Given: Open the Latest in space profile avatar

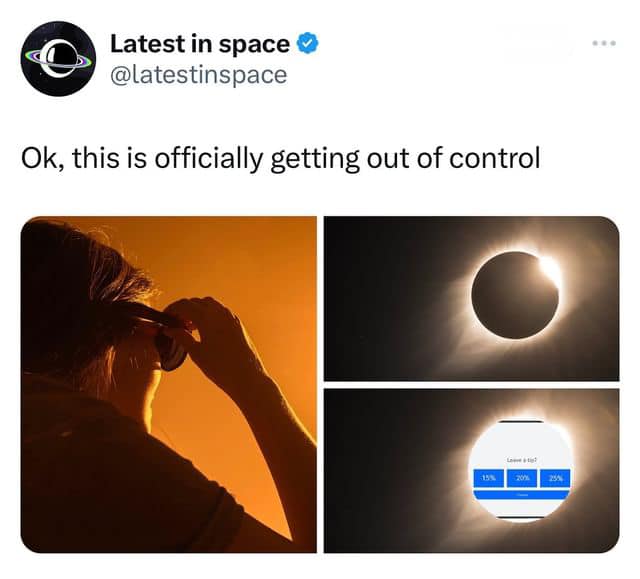Looking at the screenshot, I should tap(58, 58).
